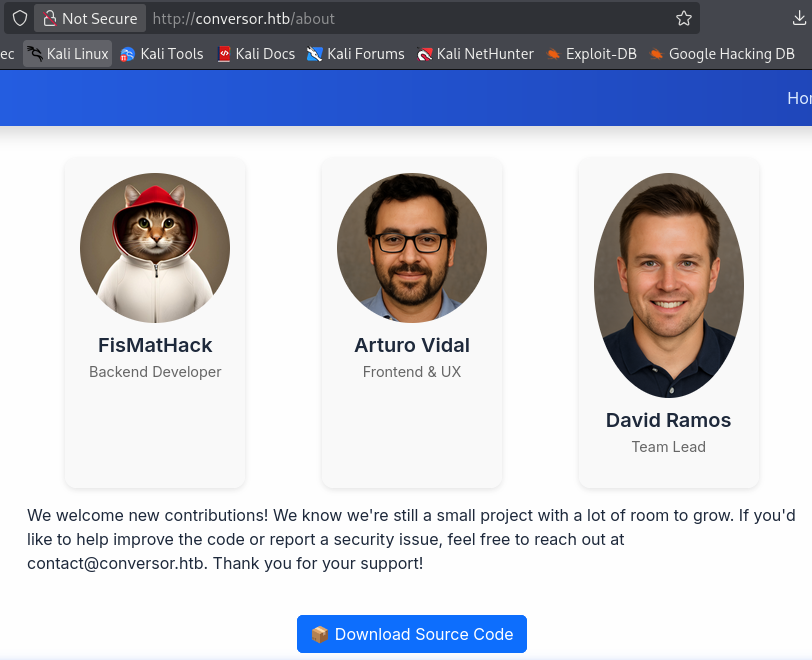Click David Ramos's profile photo
The height and width of the screenshot is (660, 812).
click(669, 285)
